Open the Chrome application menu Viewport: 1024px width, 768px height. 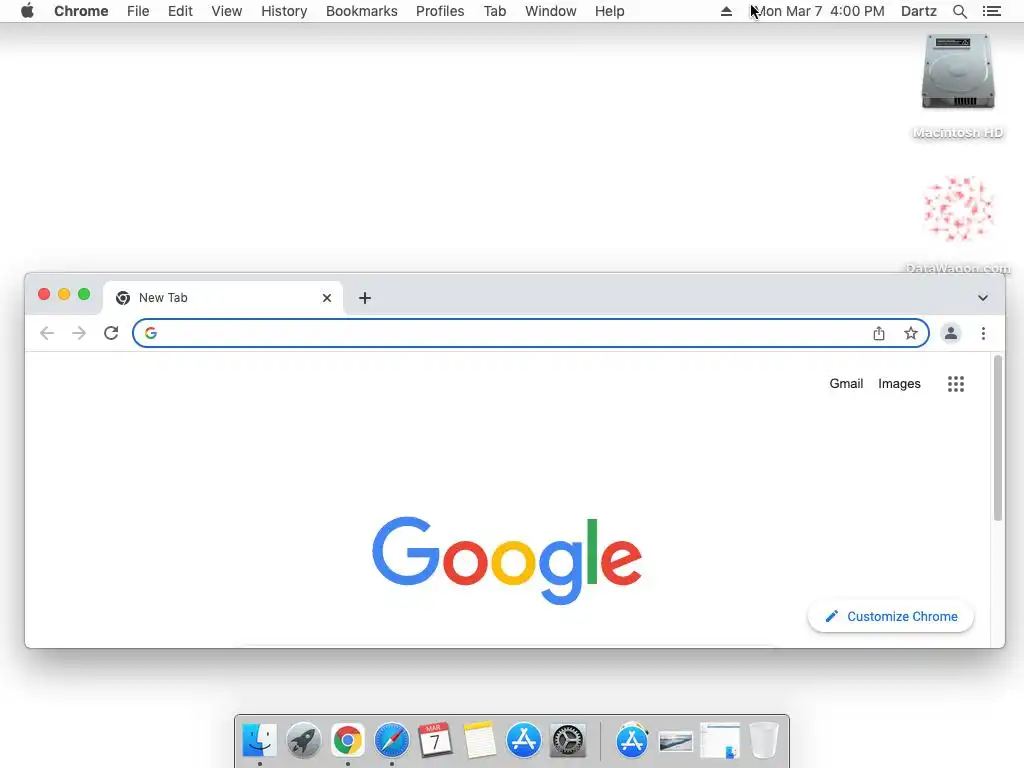click(81, 11)
